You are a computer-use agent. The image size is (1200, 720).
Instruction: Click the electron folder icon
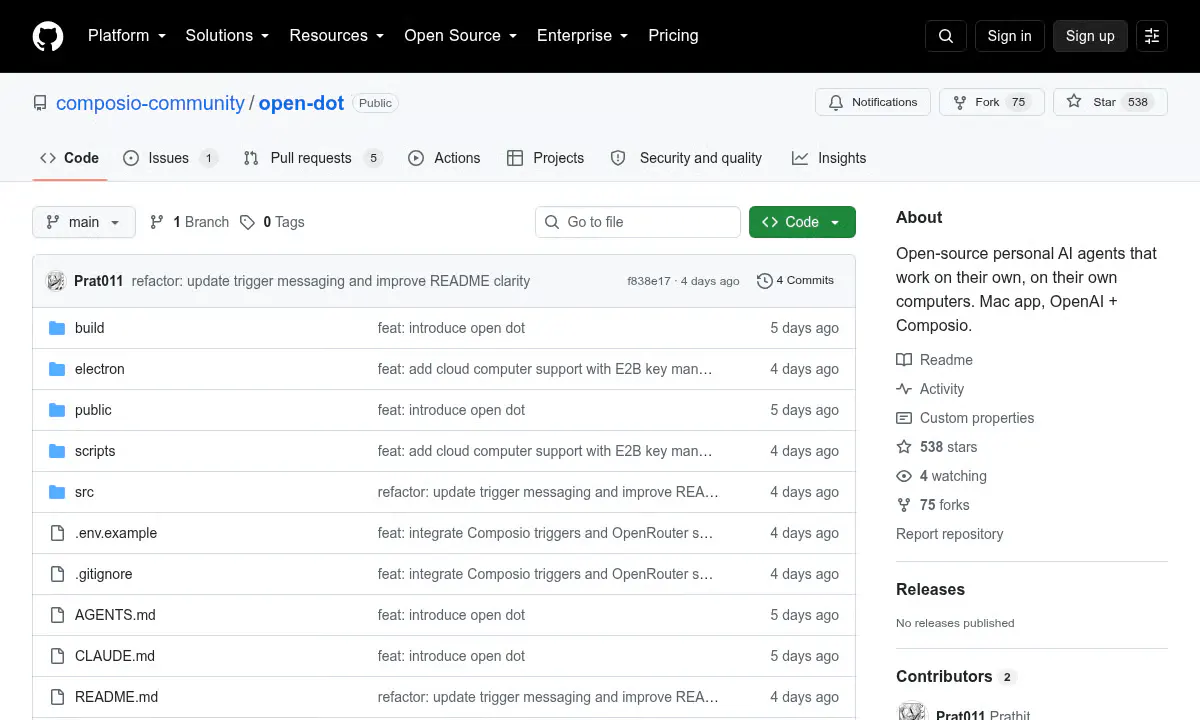[57, 369]
